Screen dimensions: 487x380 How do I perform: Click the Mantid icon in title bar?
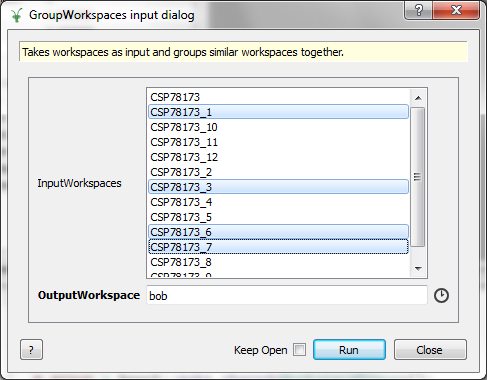(16, 15)
